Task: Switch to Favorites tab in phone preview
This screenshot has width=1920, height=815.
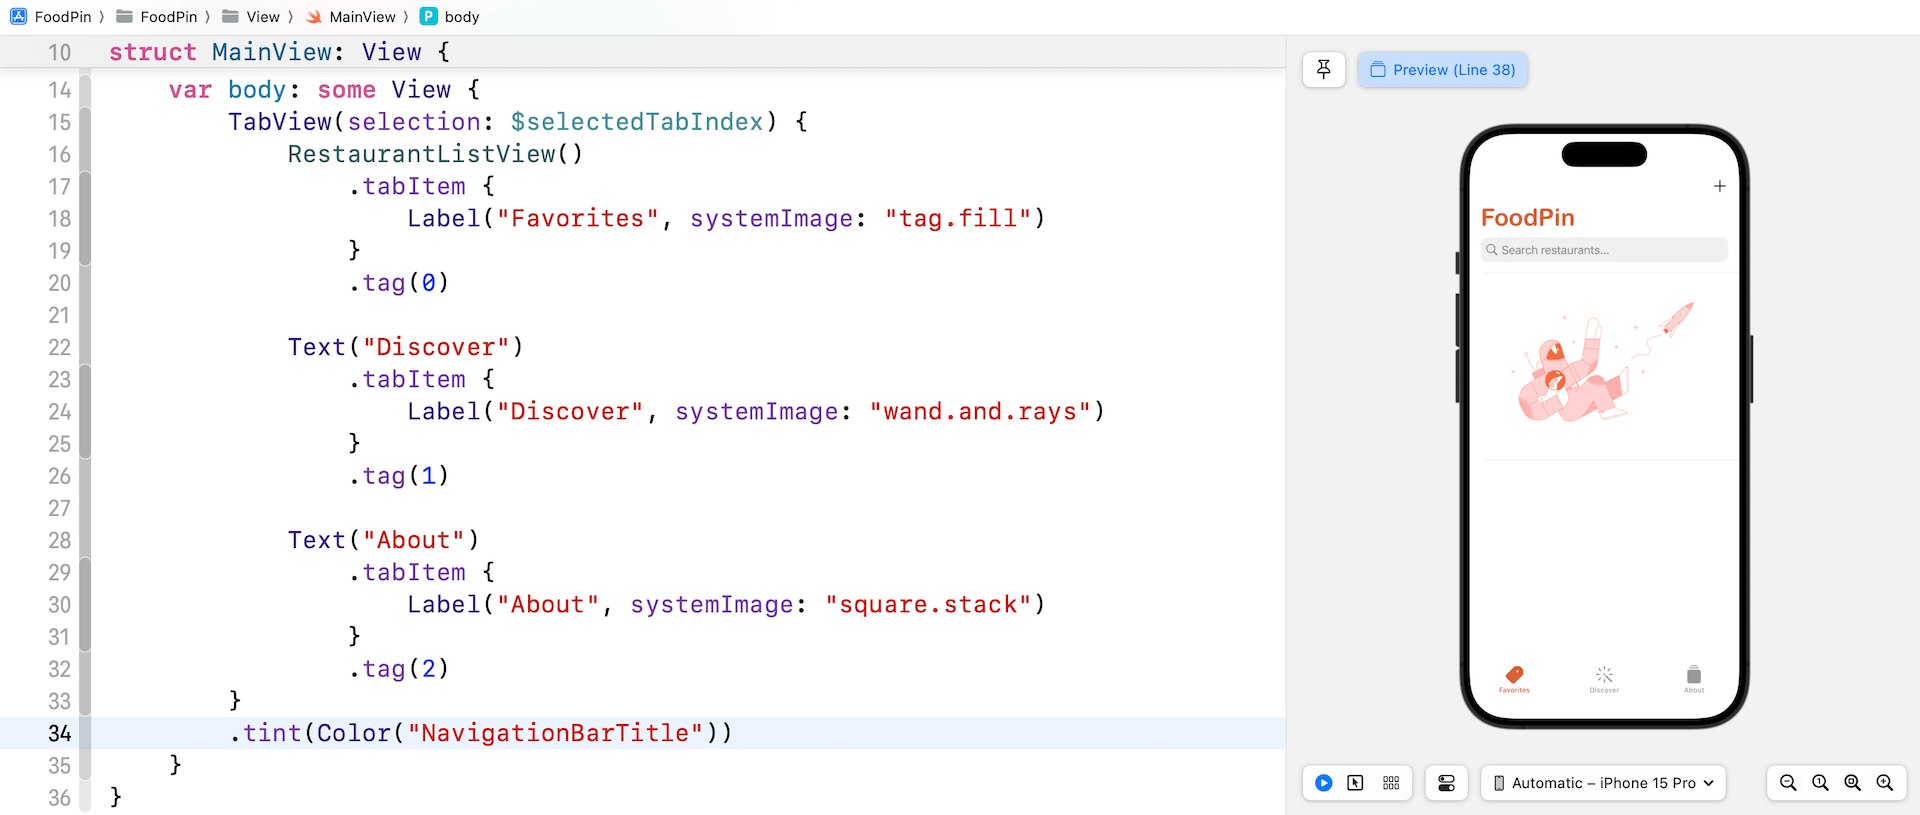Action: click(x=1514, y=679)
